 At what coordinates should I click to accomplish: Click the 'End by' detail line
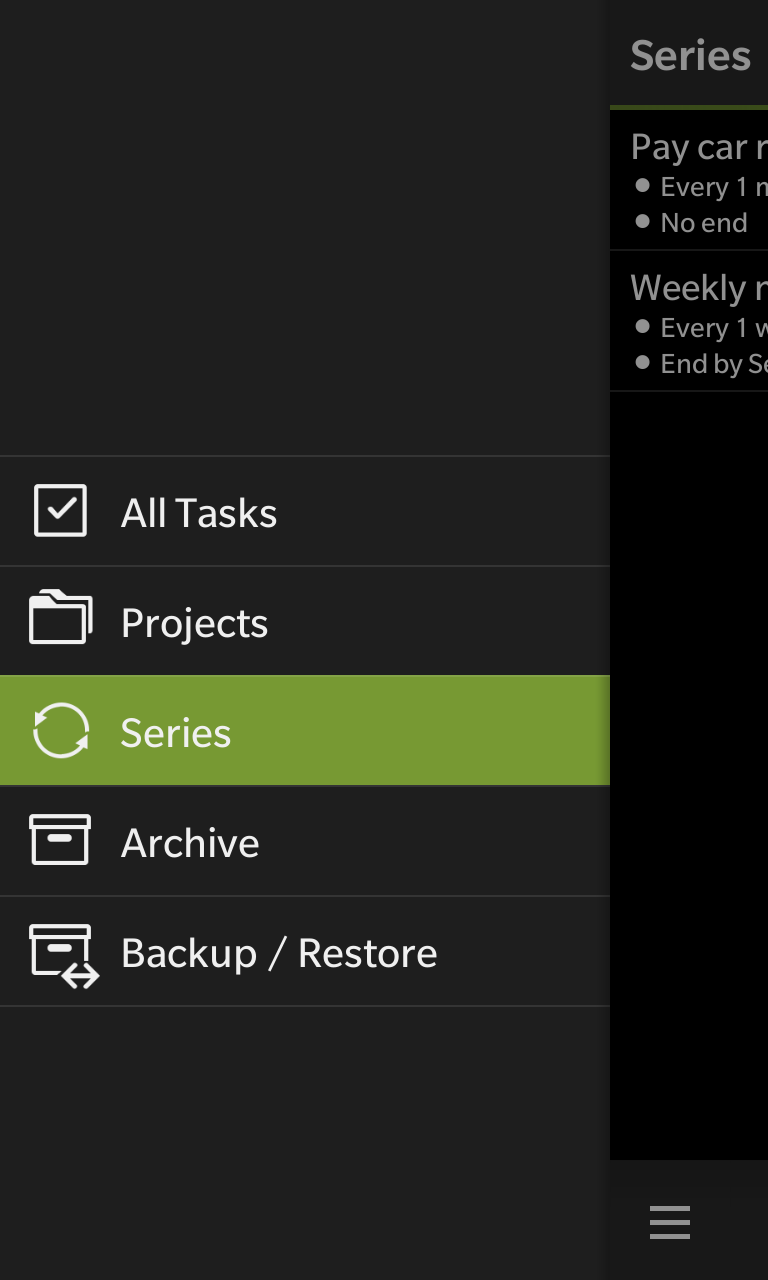(701, 364)
